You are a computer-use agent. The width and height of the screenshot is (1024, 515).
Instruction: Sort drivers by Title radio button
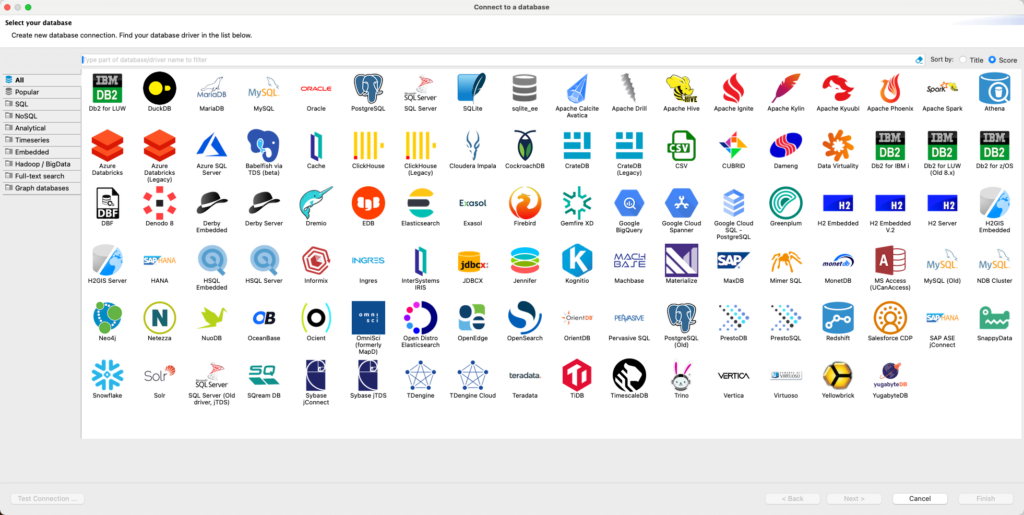point(963,60)
